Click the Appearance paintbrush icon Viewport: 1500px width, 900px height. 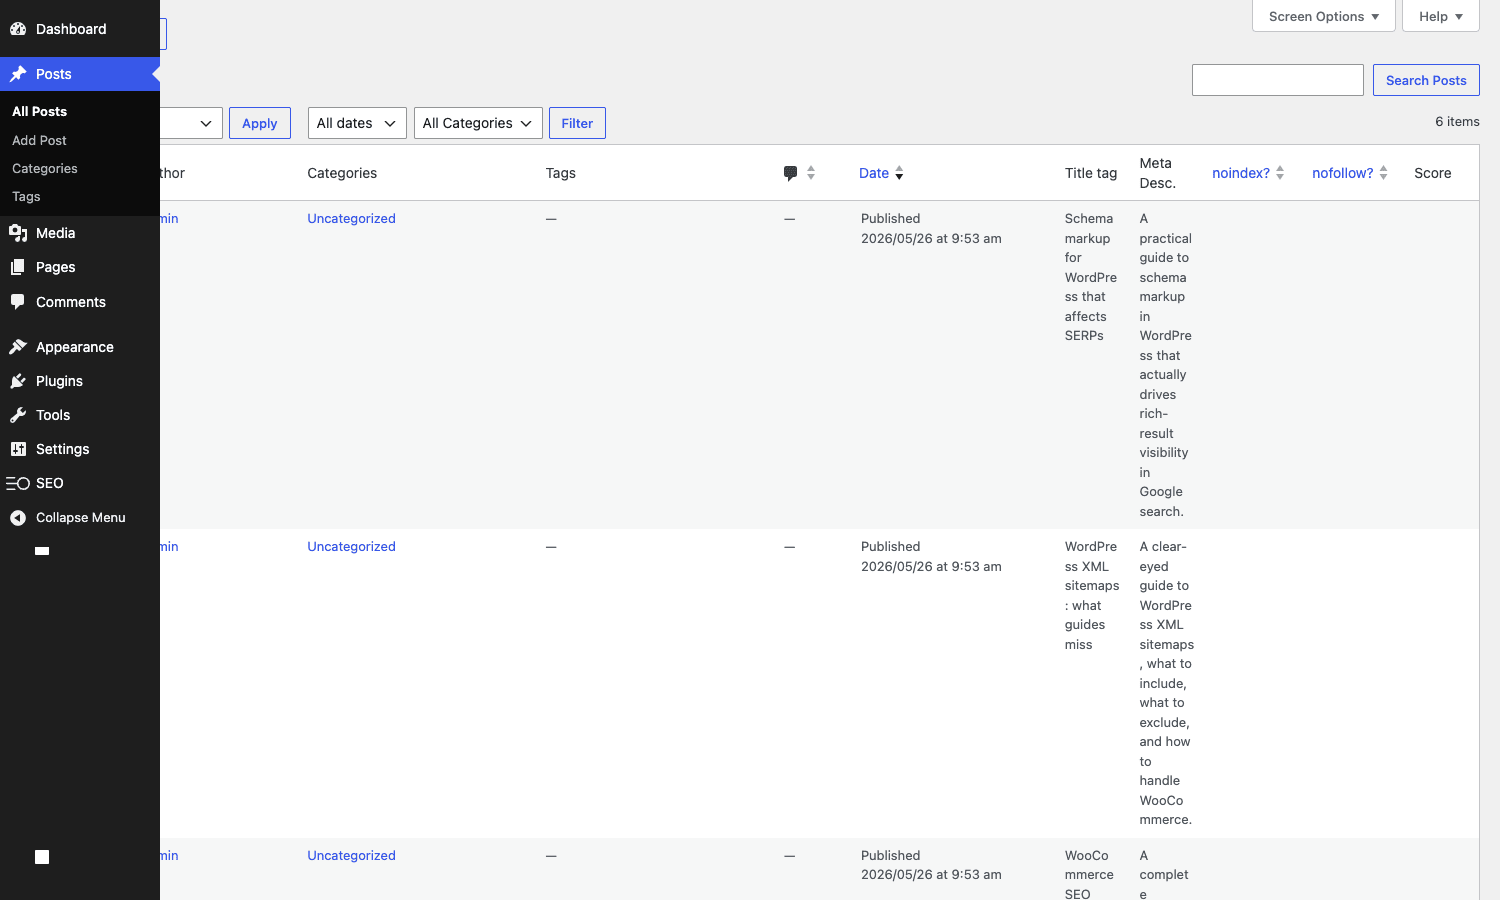[18, 347]
